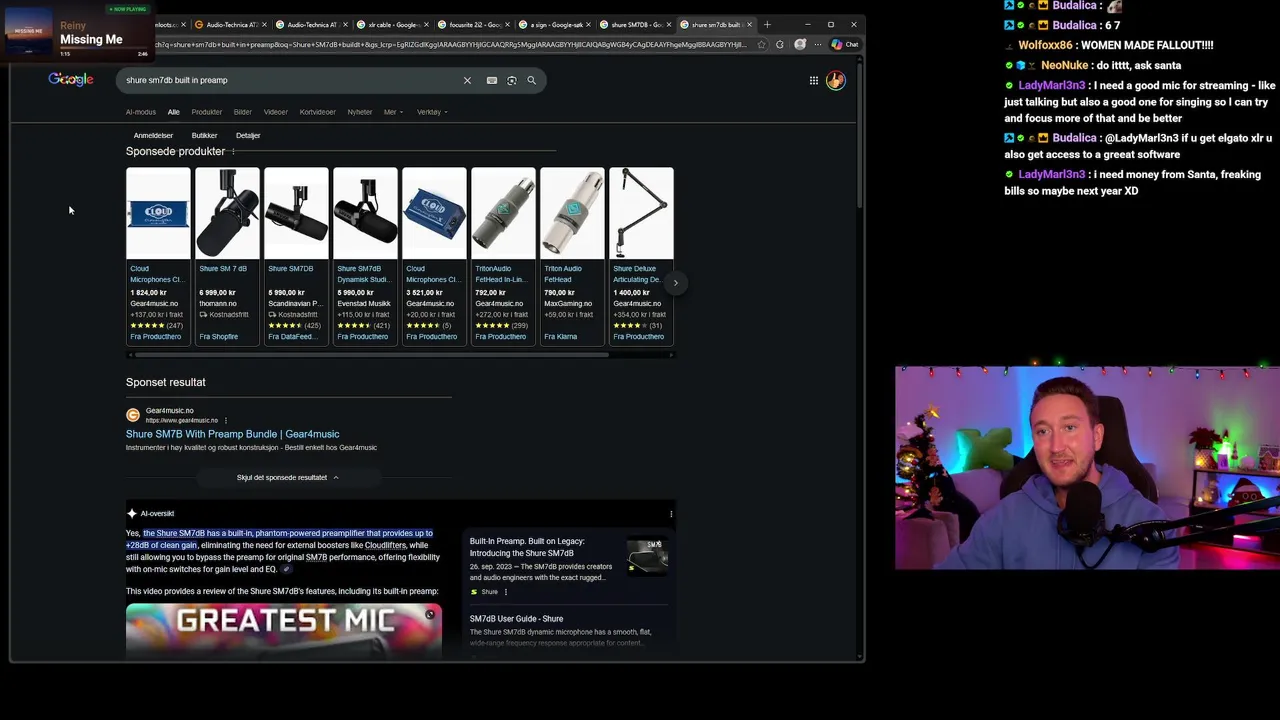Click the 'Cloudlifters' link in AI answer

385,545
